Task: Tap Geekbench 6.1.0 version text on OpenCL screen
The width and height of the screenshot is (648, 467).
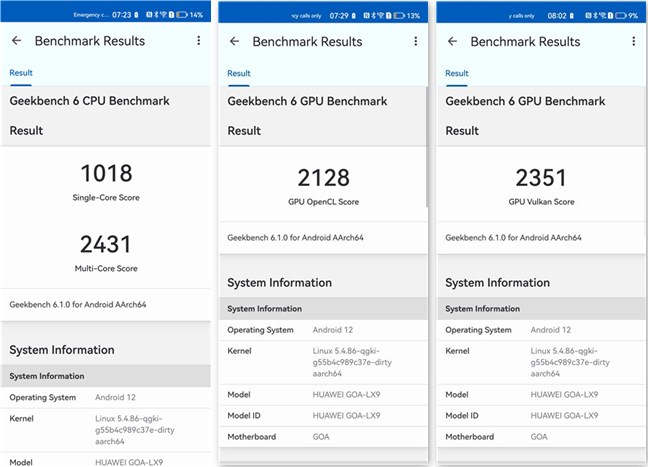Action: (x=295, y=238)
